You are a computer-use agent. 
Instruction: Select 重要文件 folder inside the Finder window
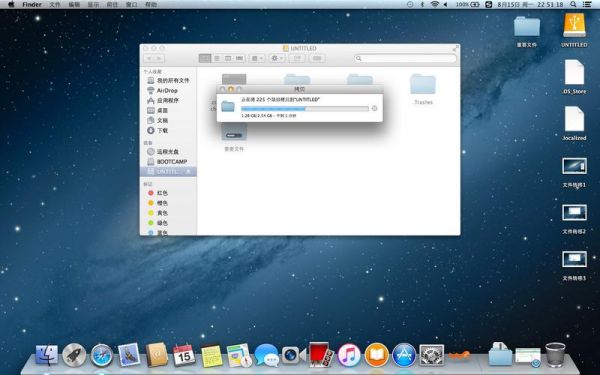click(x=234, y=138)
